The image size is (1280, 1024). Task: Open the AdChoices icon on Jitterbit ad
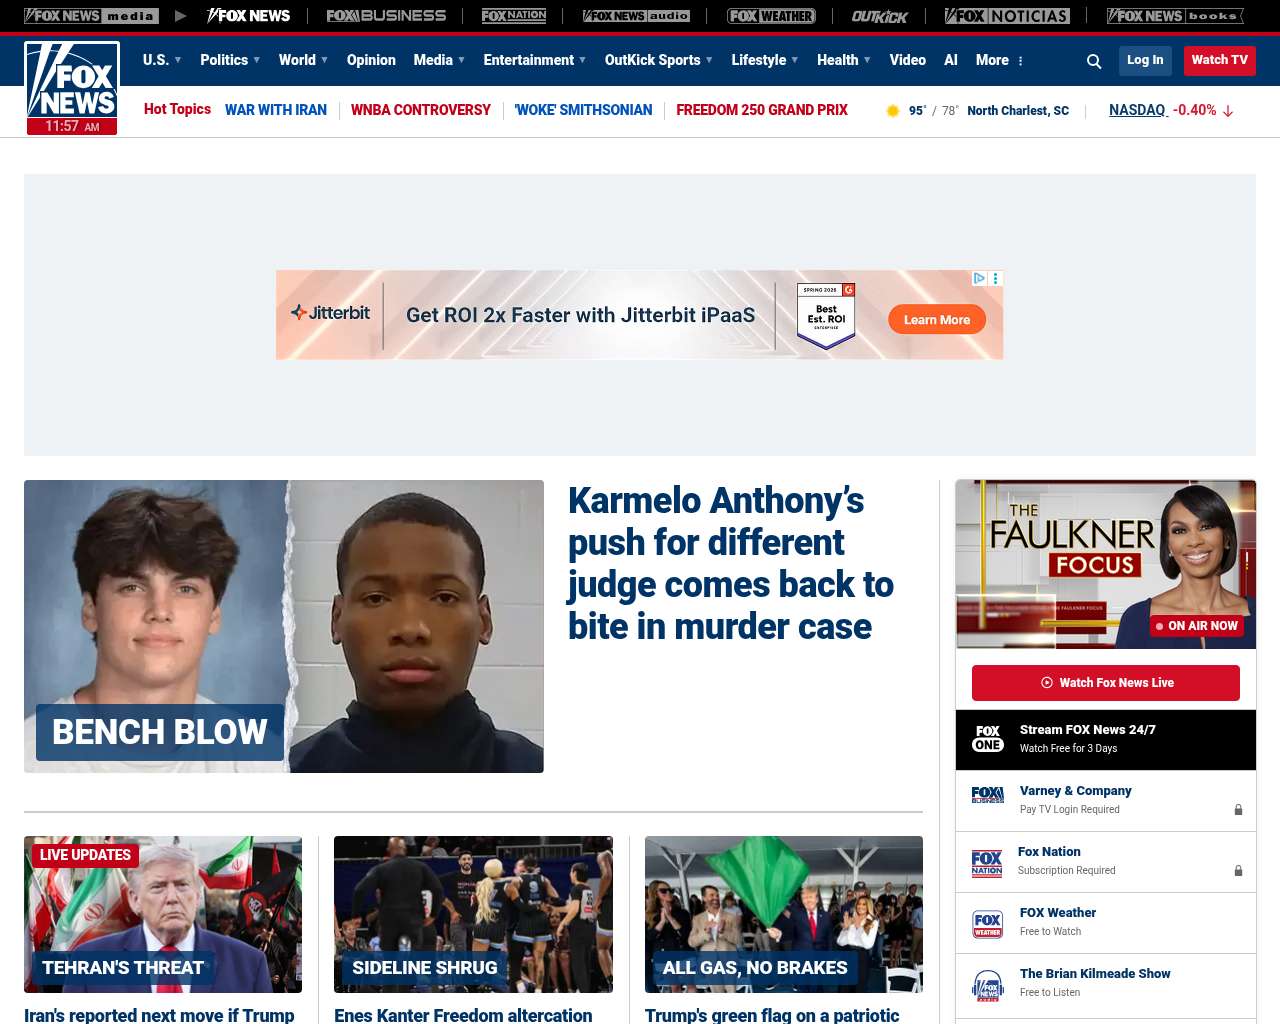click(x=980, y=278)
